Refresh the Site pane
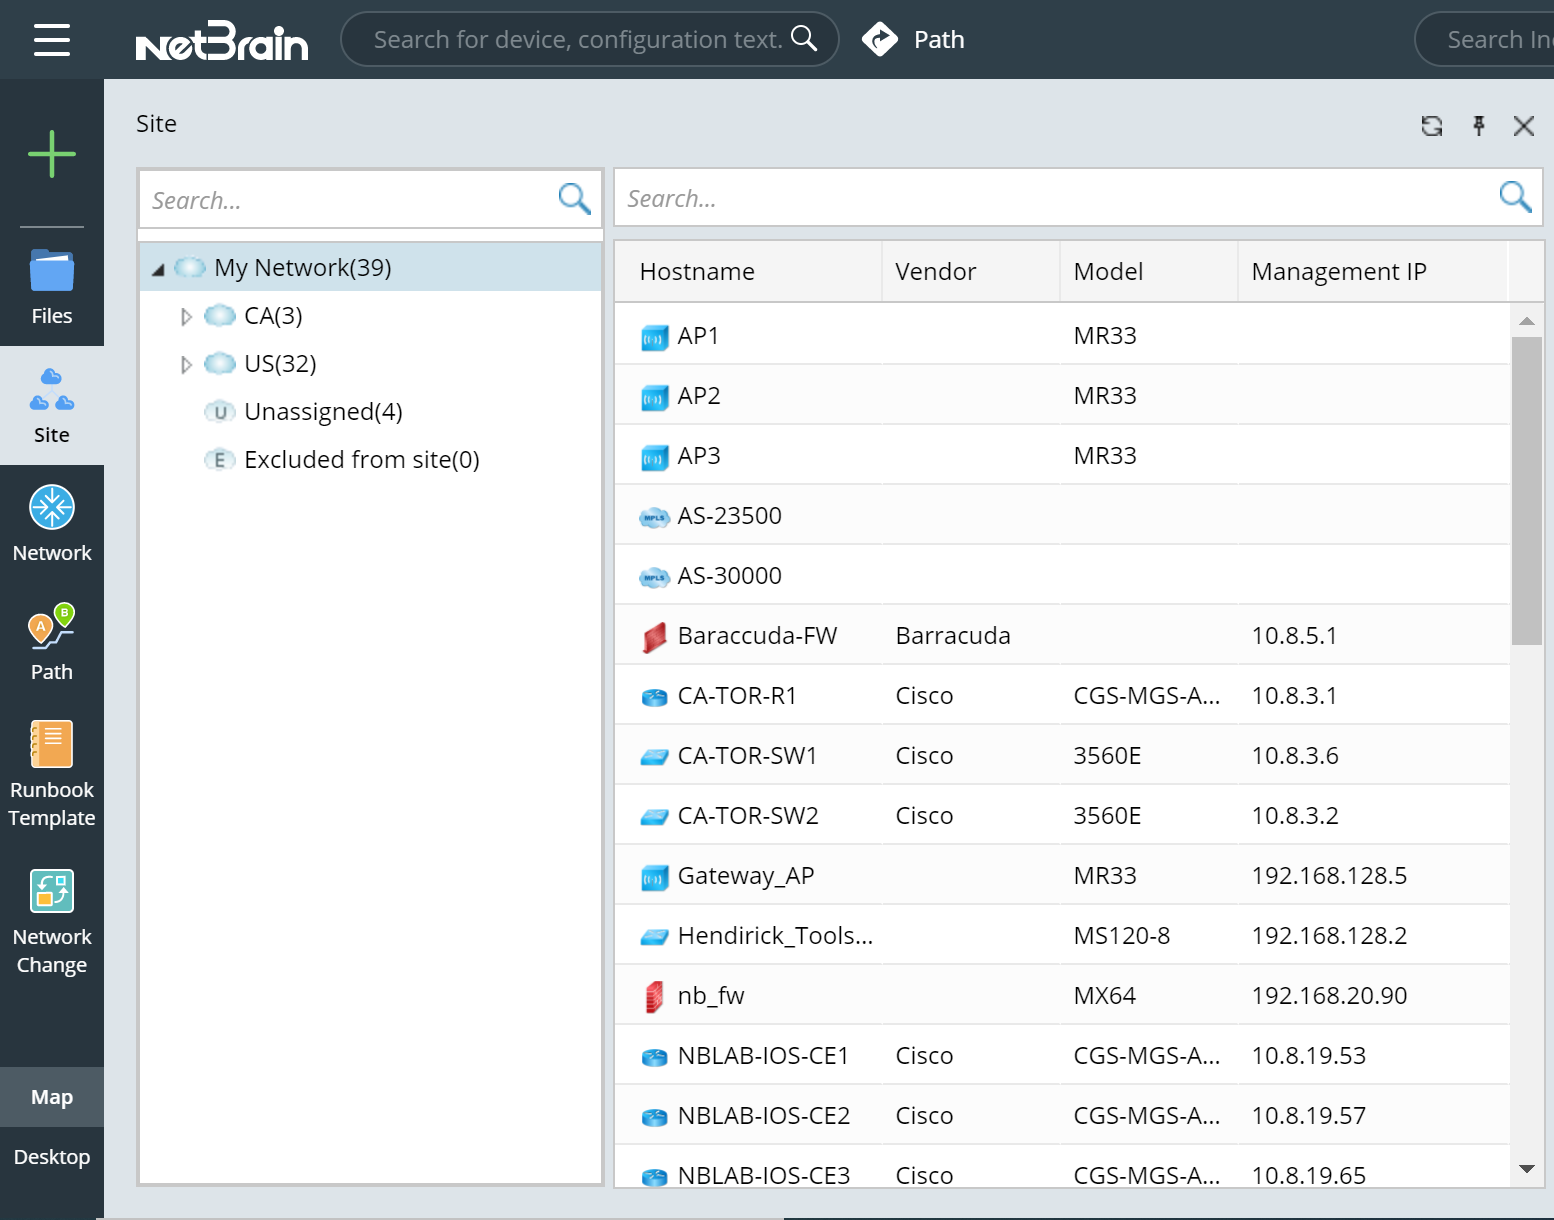 (1432, 126)
